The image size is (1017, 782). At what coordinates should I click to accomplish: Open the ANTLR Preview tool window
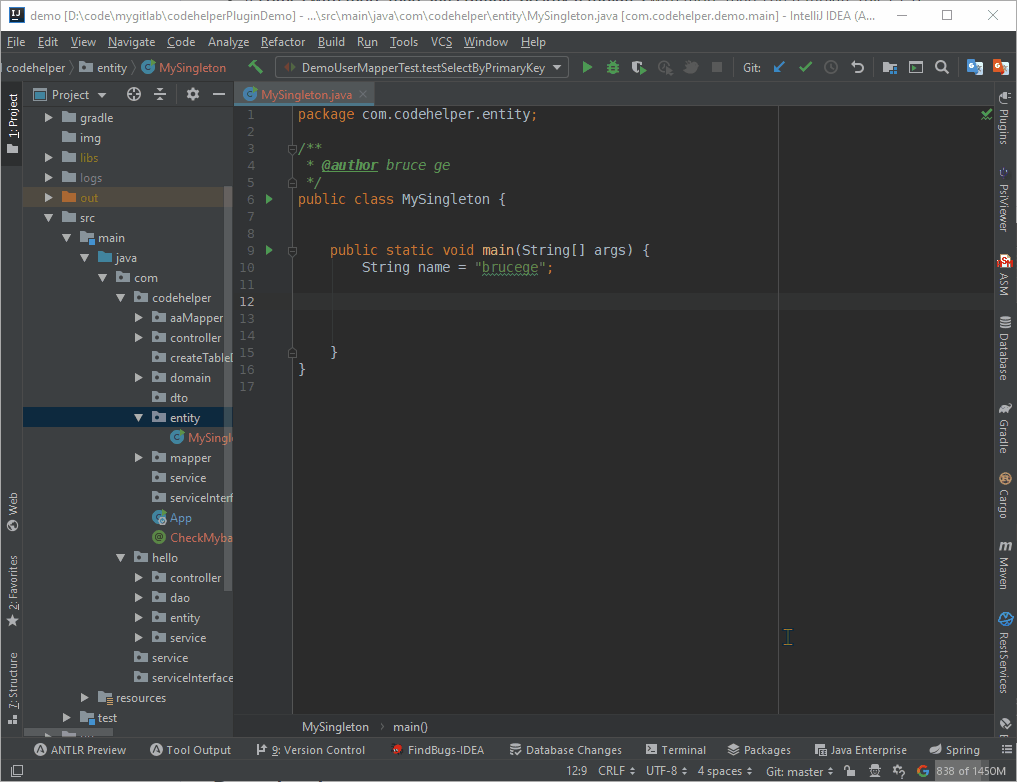point(80,750)
